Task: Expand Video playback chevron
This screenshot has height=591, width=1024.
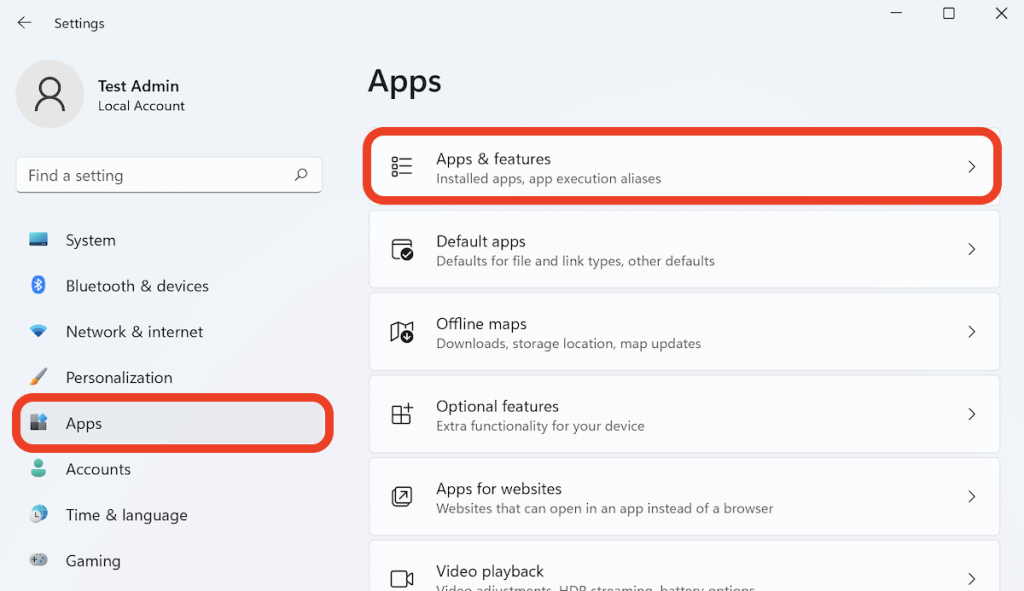Action: coord(972,579)
